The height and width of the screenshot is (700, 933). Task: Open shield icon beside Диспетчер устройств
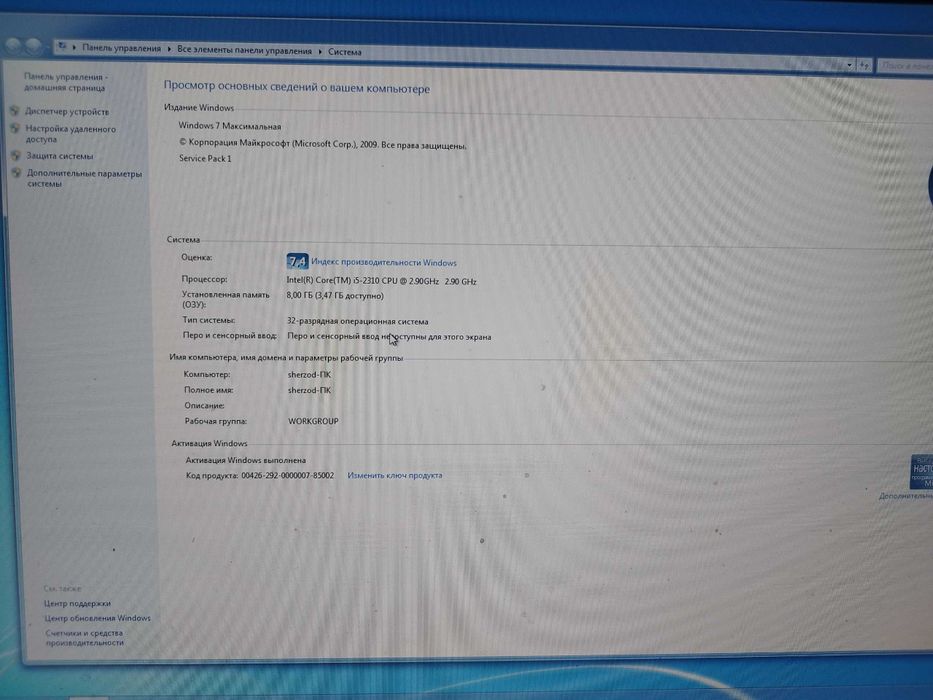tap(14, 111)
